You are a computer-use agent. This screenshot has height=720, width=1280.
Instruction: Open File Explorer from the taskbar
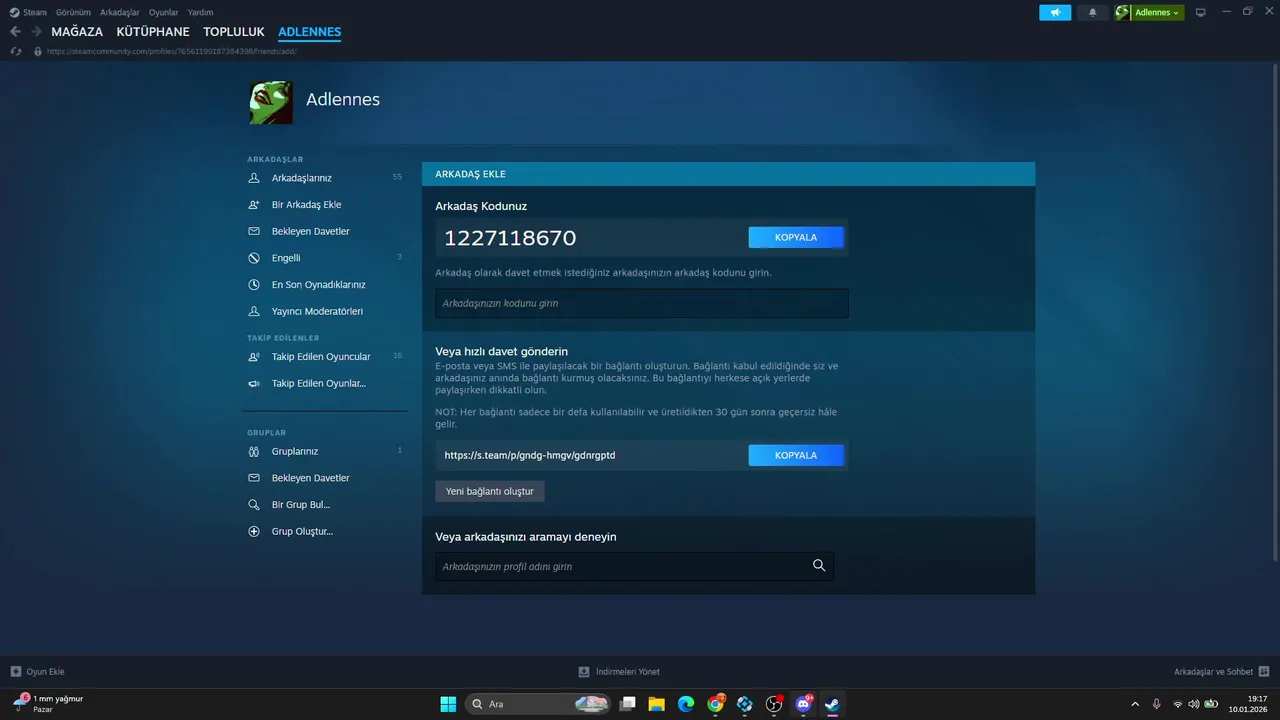pyautogui.click(x=657, y=704)
